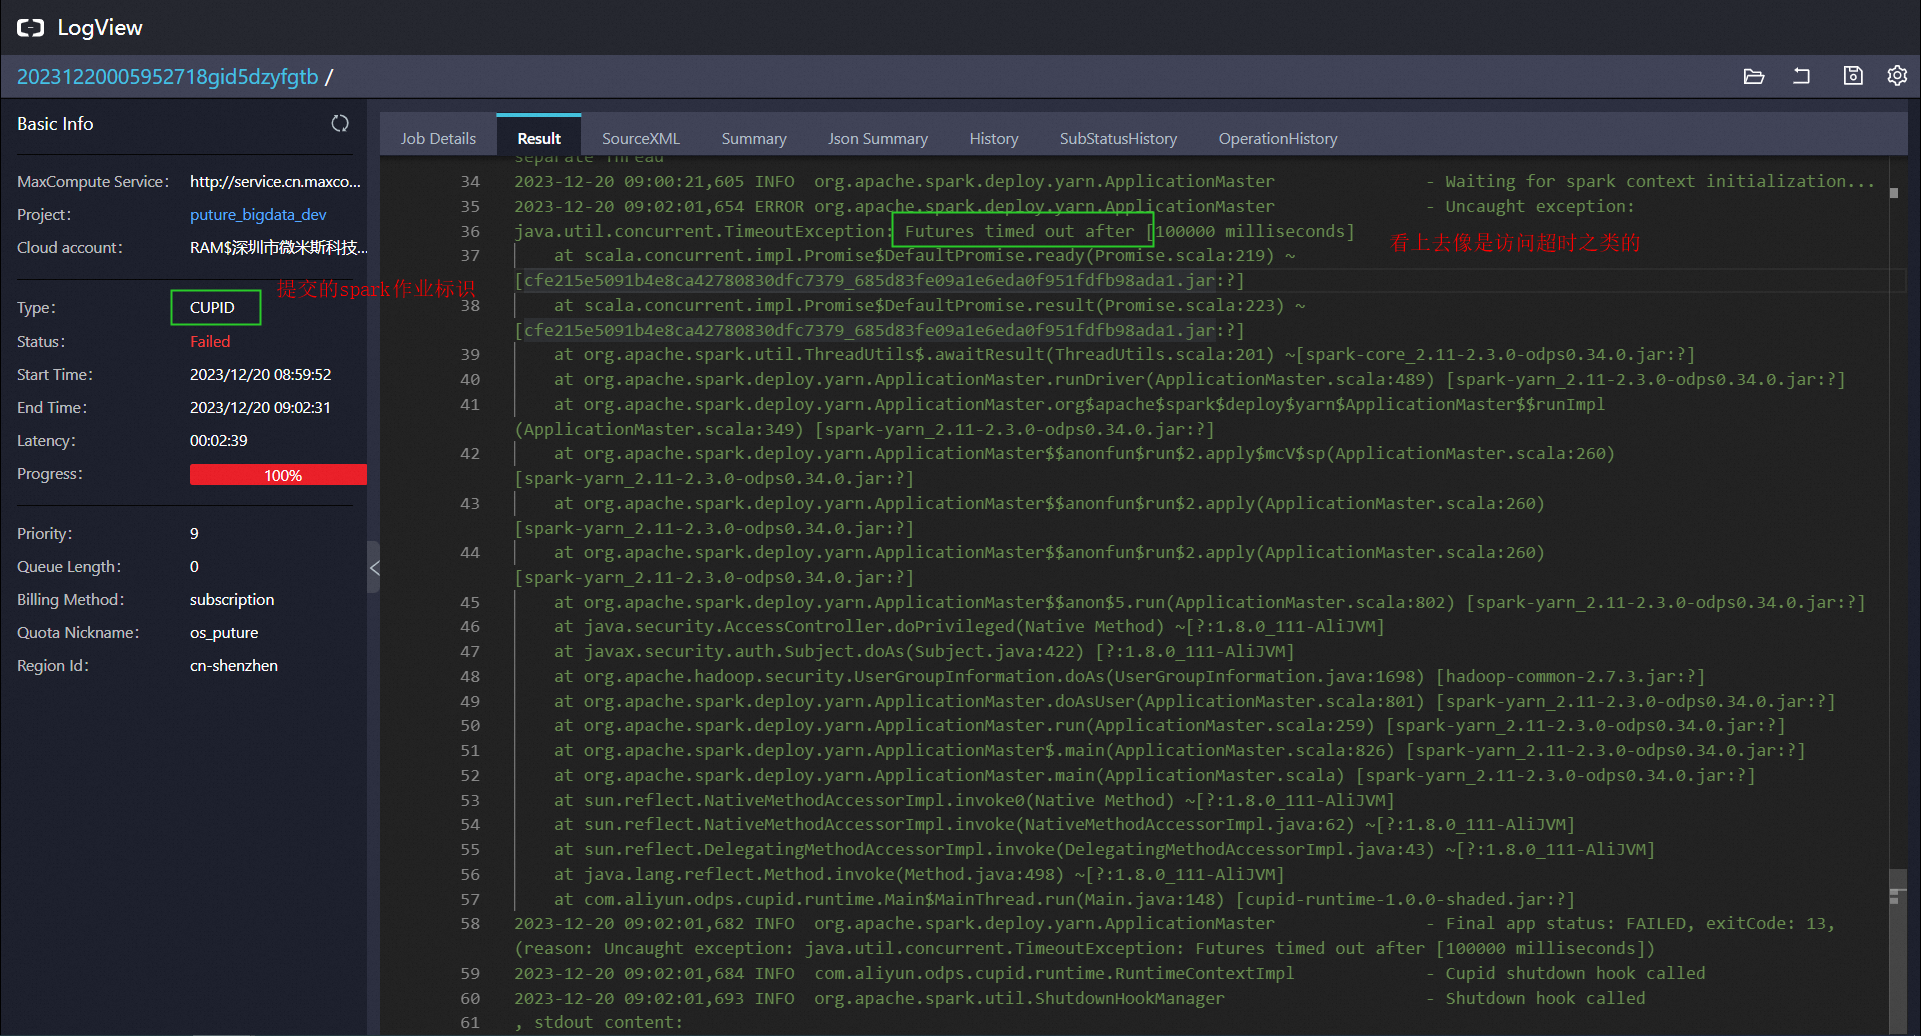The width and height of the screenshot is (1921, 1036).
Task: Open the puture_bigdata_dev project link
Action: [x=258, y=215]
